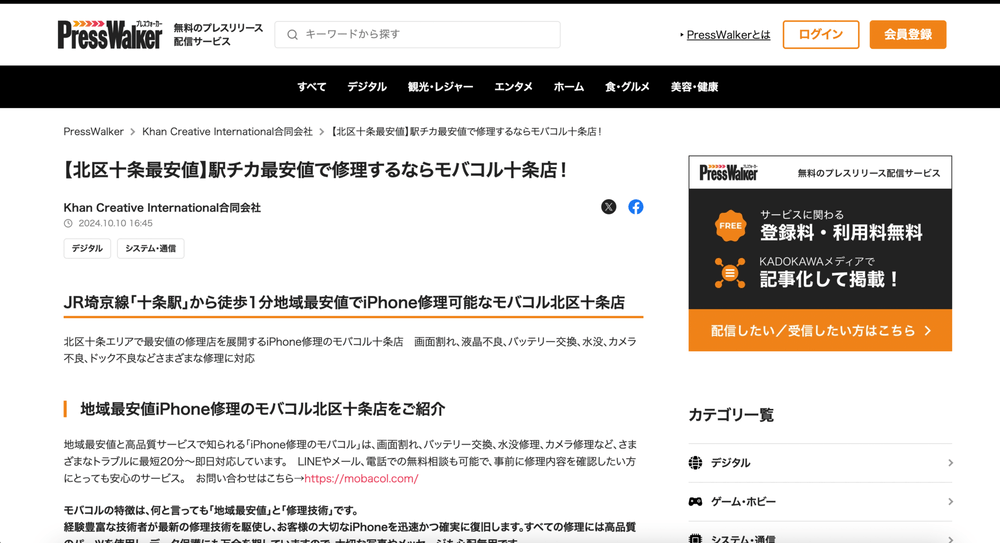Screen dimensions: 1000x543
Task: Click the article title breadcrumb item
Action: click(x=466, y=131)
